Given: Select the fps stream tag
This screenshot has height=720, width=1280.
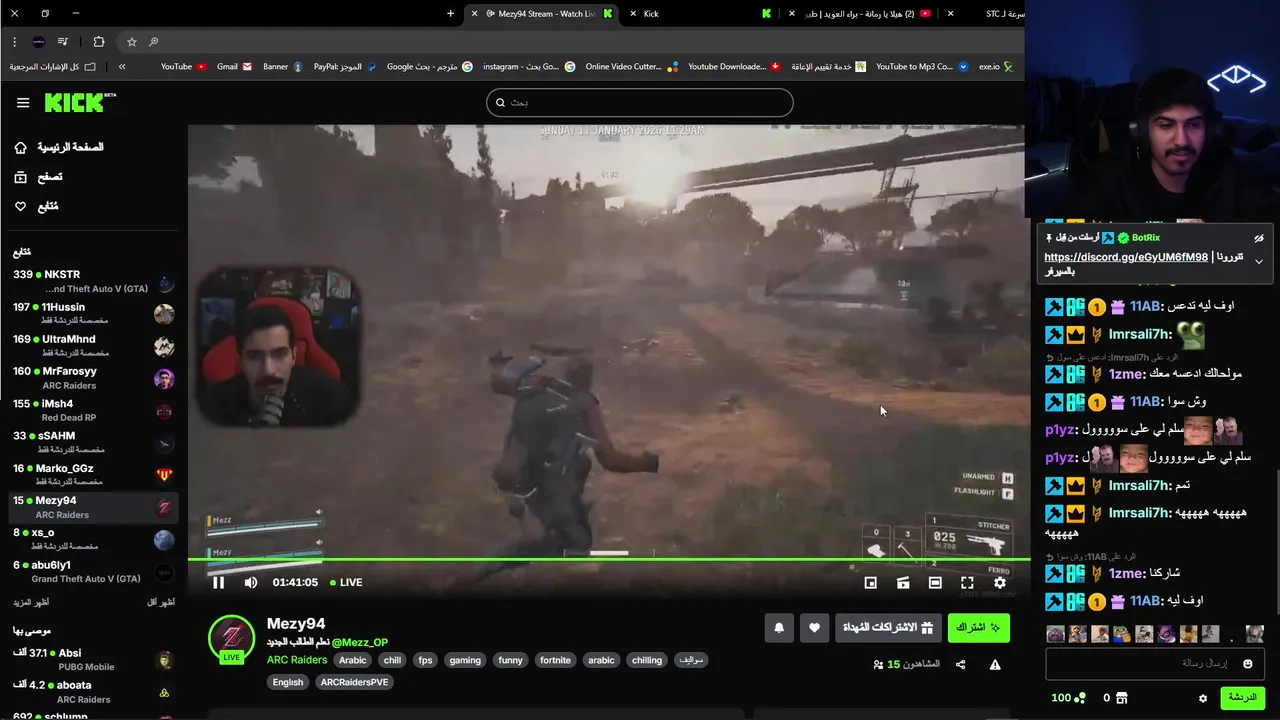Looking at the screenshot, I should tap(425, 660).
